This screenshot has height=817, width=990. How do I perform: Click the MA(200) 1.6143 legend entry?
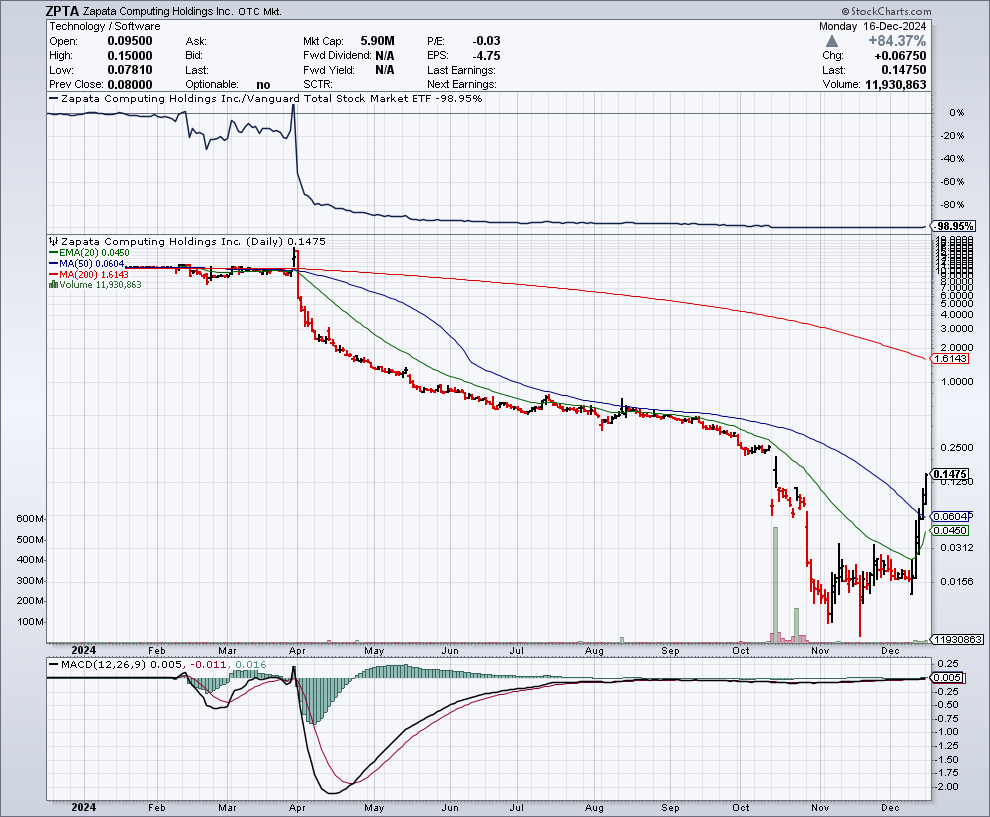pos(88,274)
